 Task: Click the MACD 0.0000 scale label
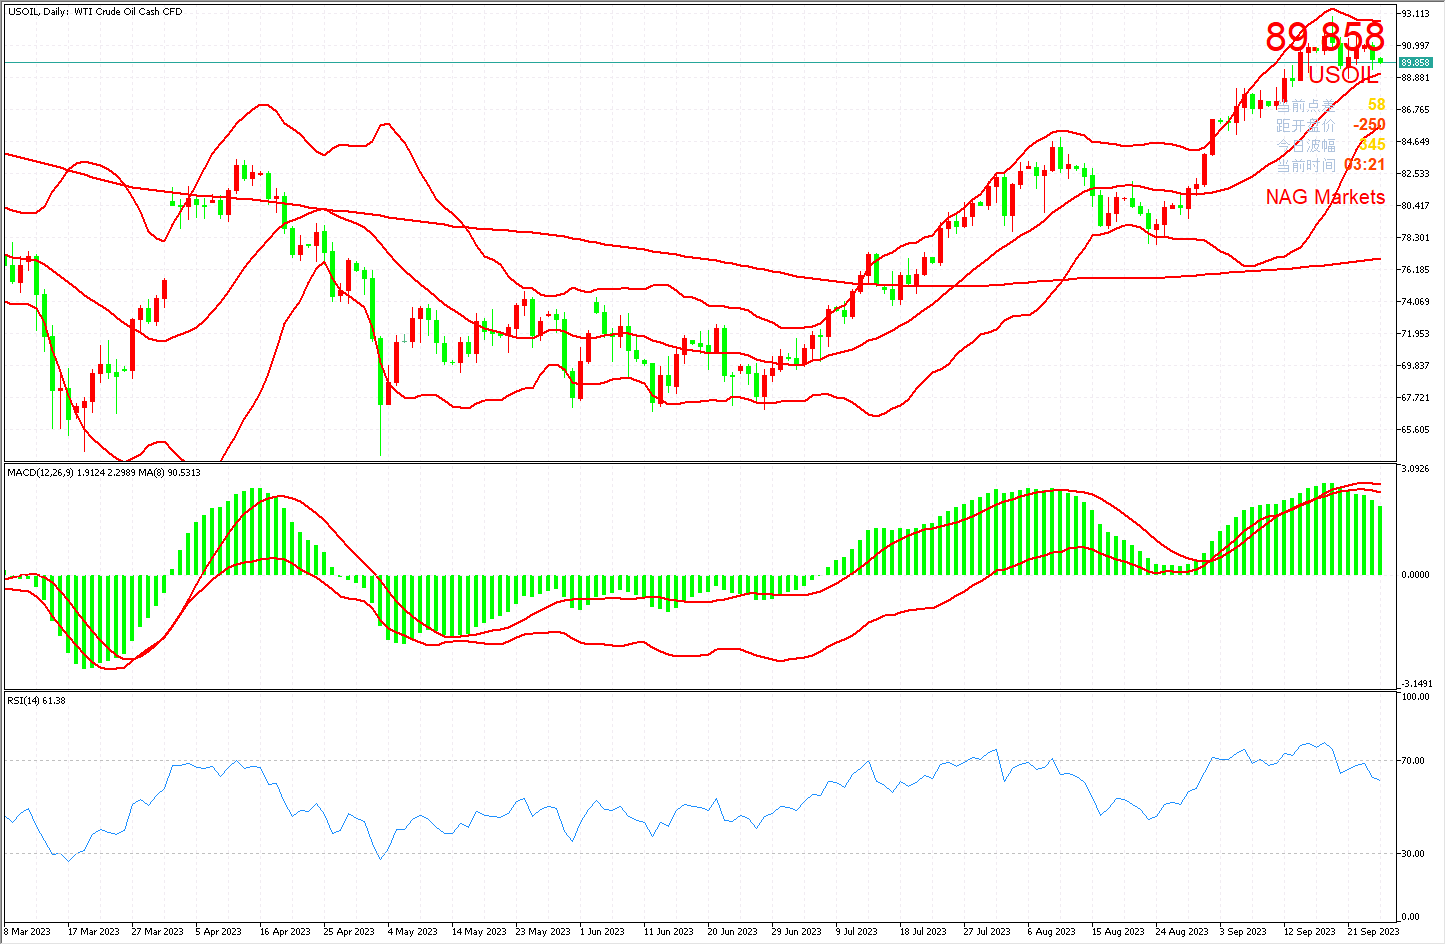(x=1415, y=575)
